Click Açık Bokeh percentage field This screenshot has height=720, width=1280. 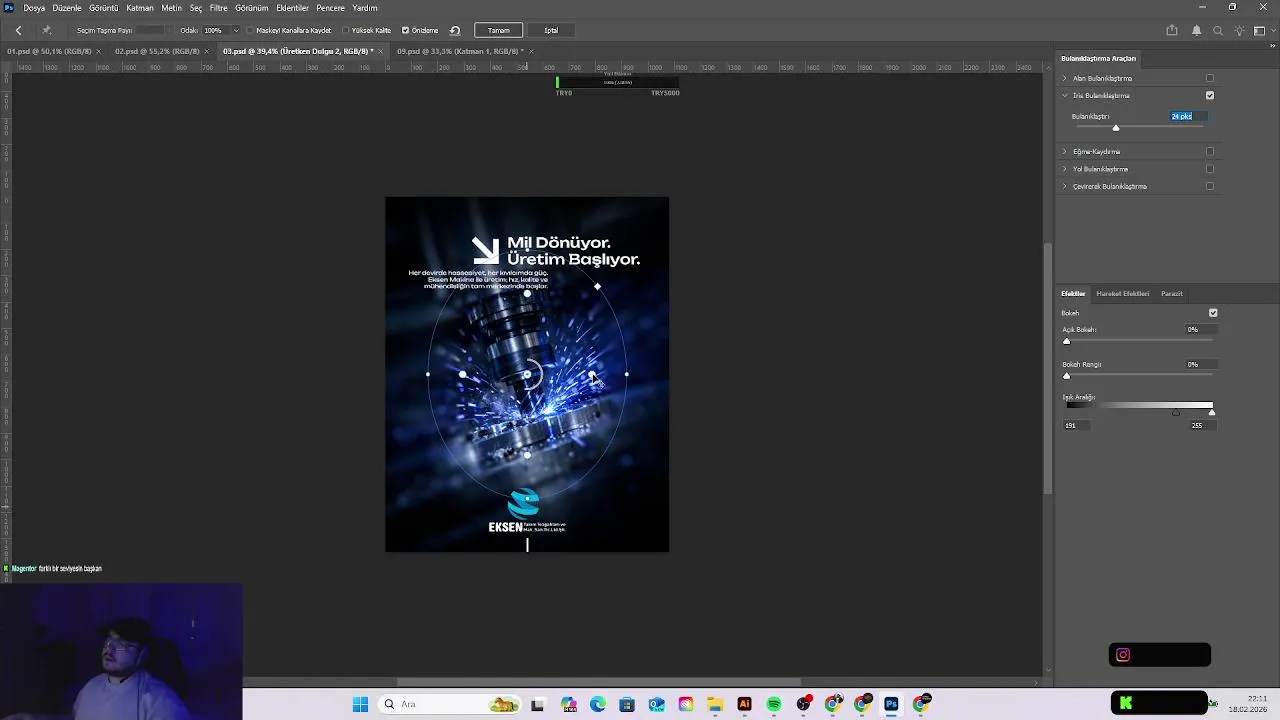pyautogui.click(x=1199, y=329)
